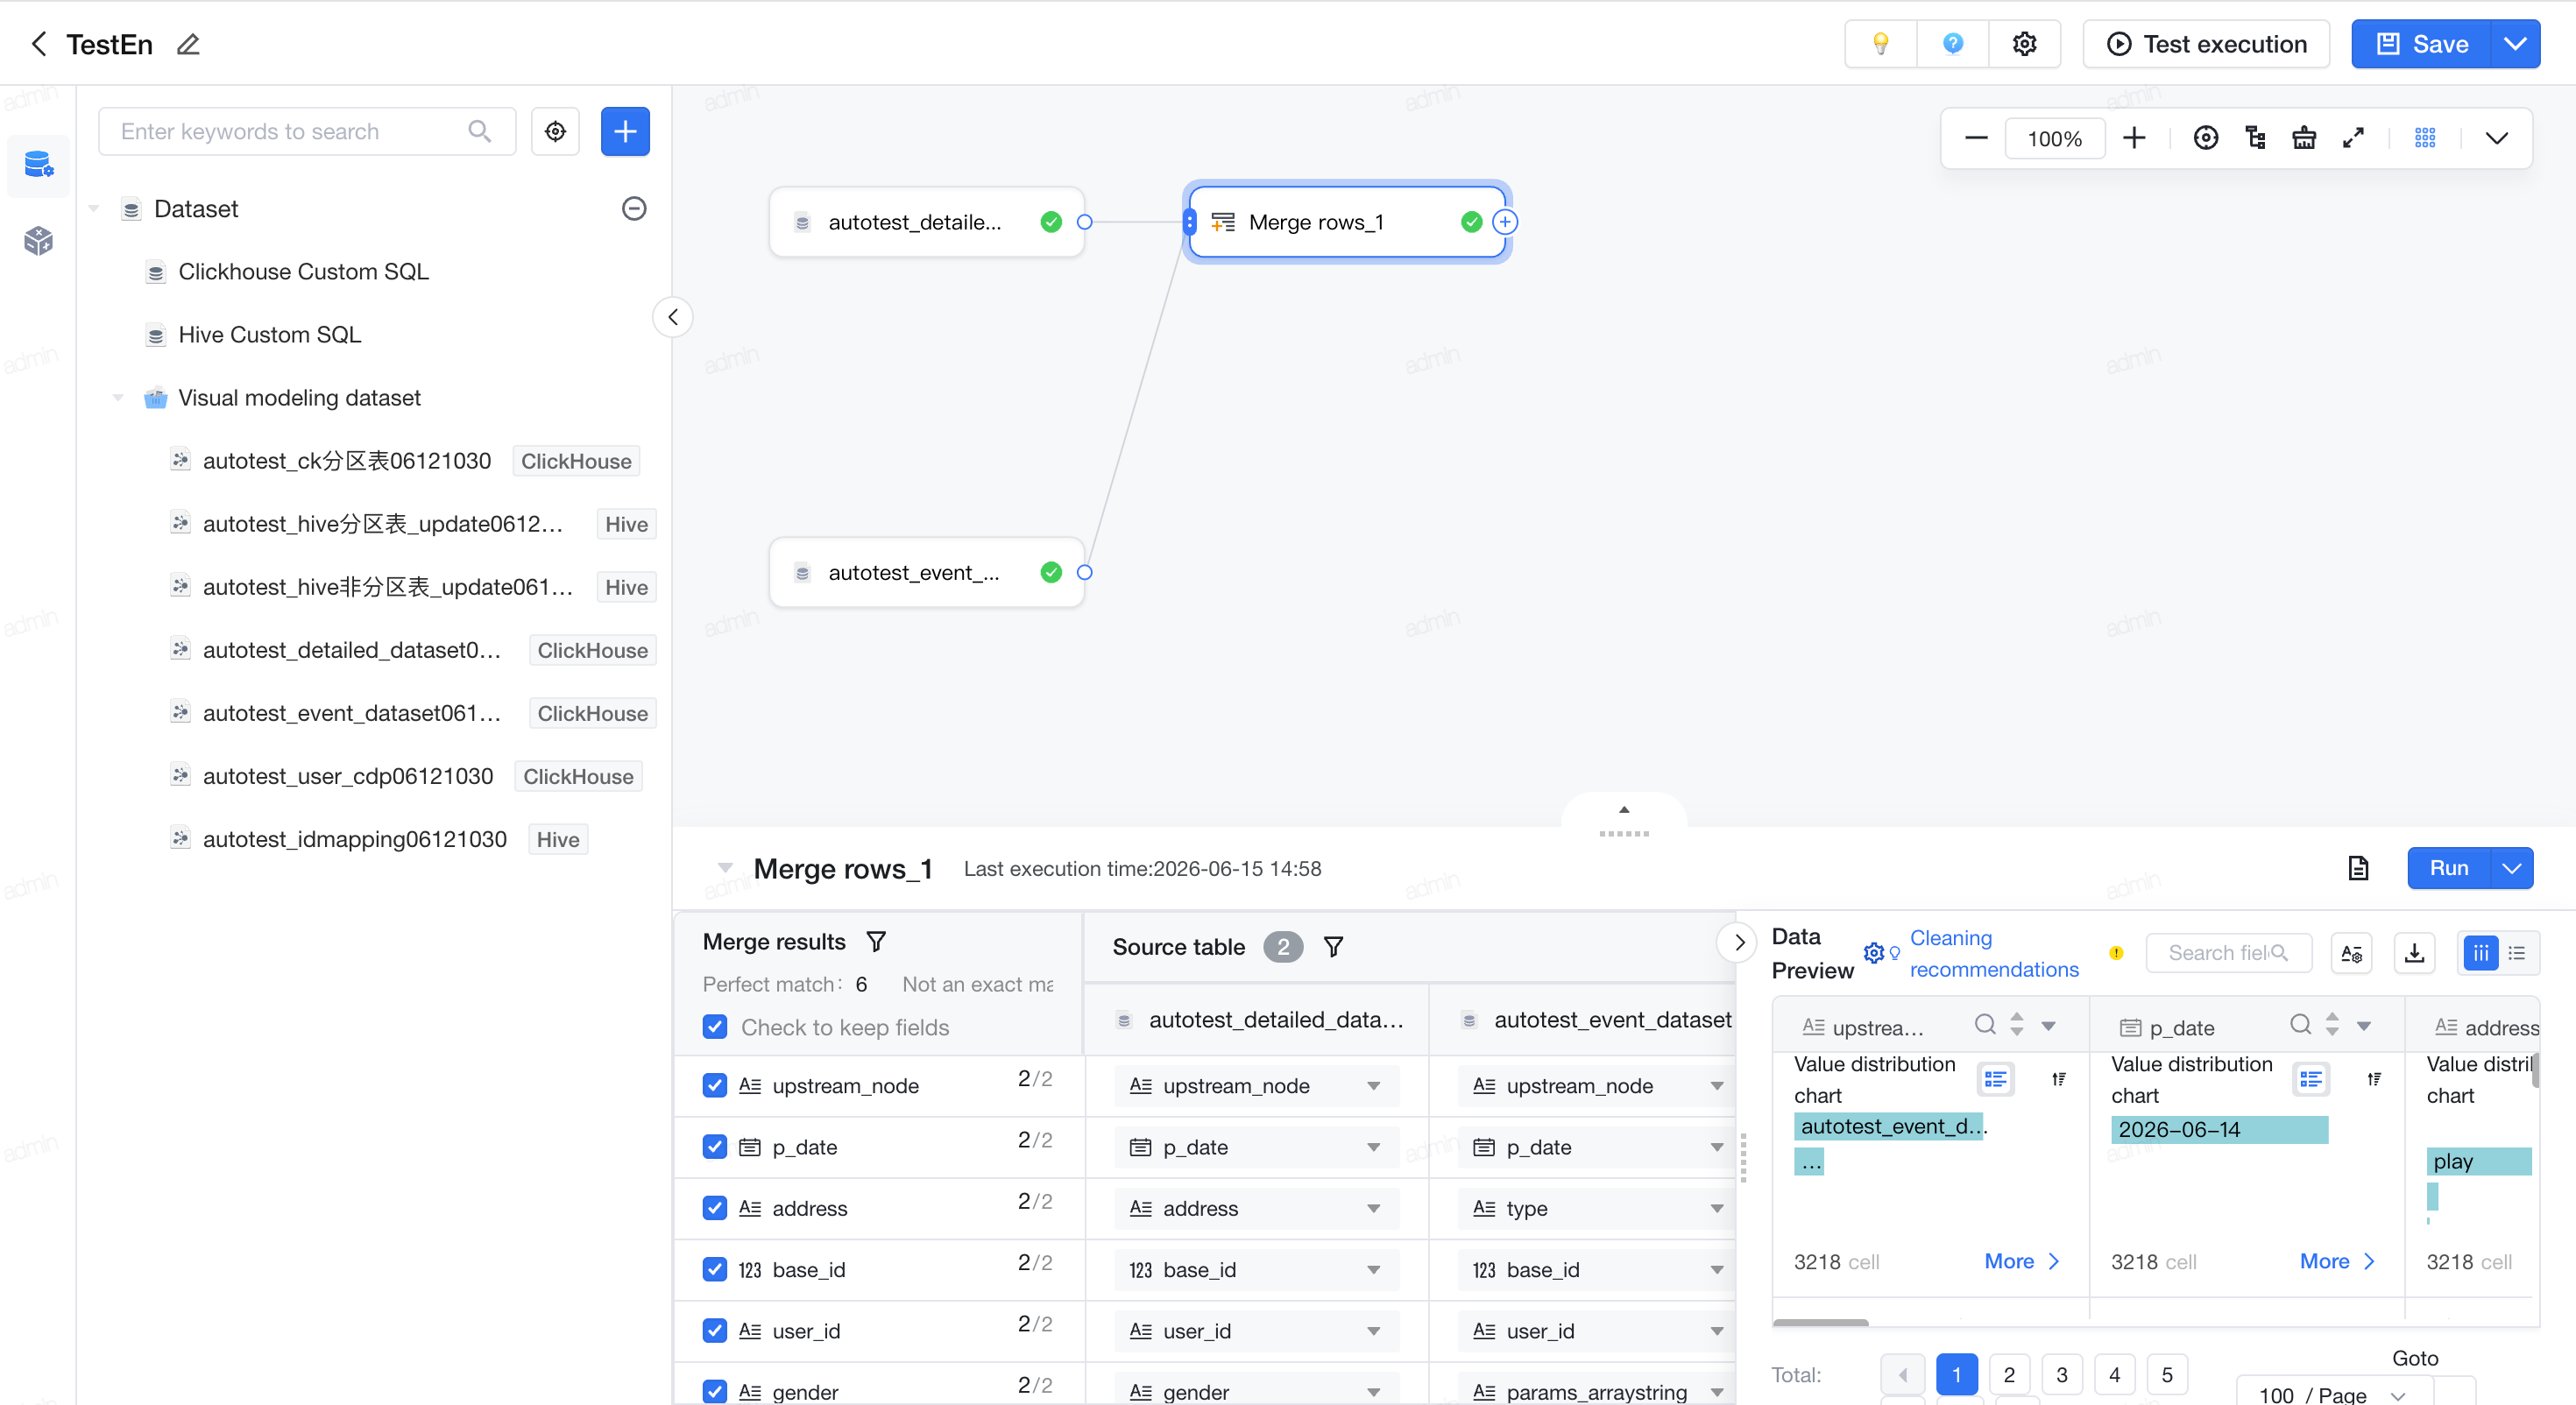Screen dimensions: 2576x1405
Task: Click the blue add dataset plus button
Action: point(625,131)
